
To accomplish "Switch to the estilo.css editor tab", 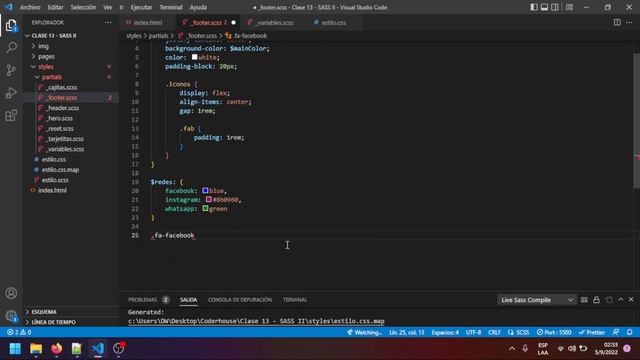I will click(x=333, y=22).
